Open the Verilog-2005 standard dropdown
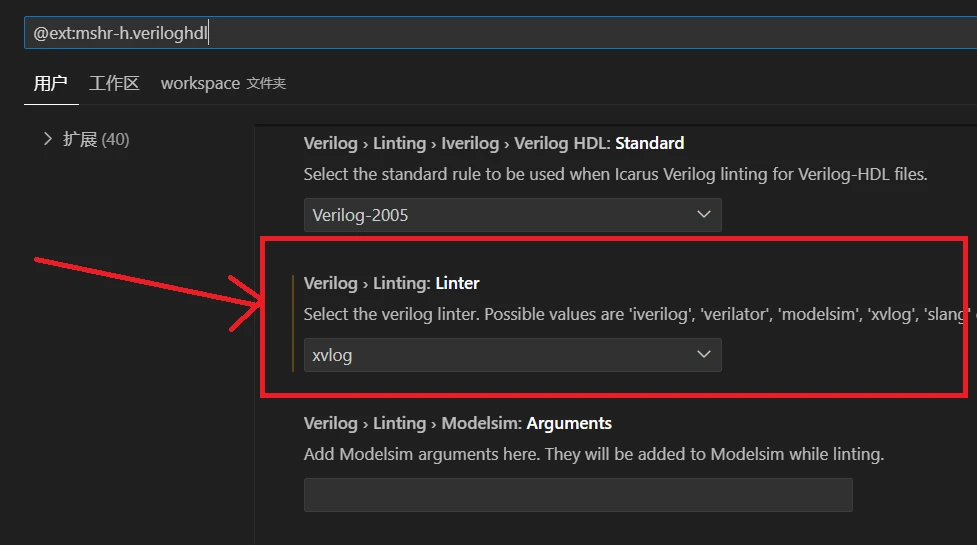Image resolution: width=977 pixels, height=545 pixels. coord(512,215)
